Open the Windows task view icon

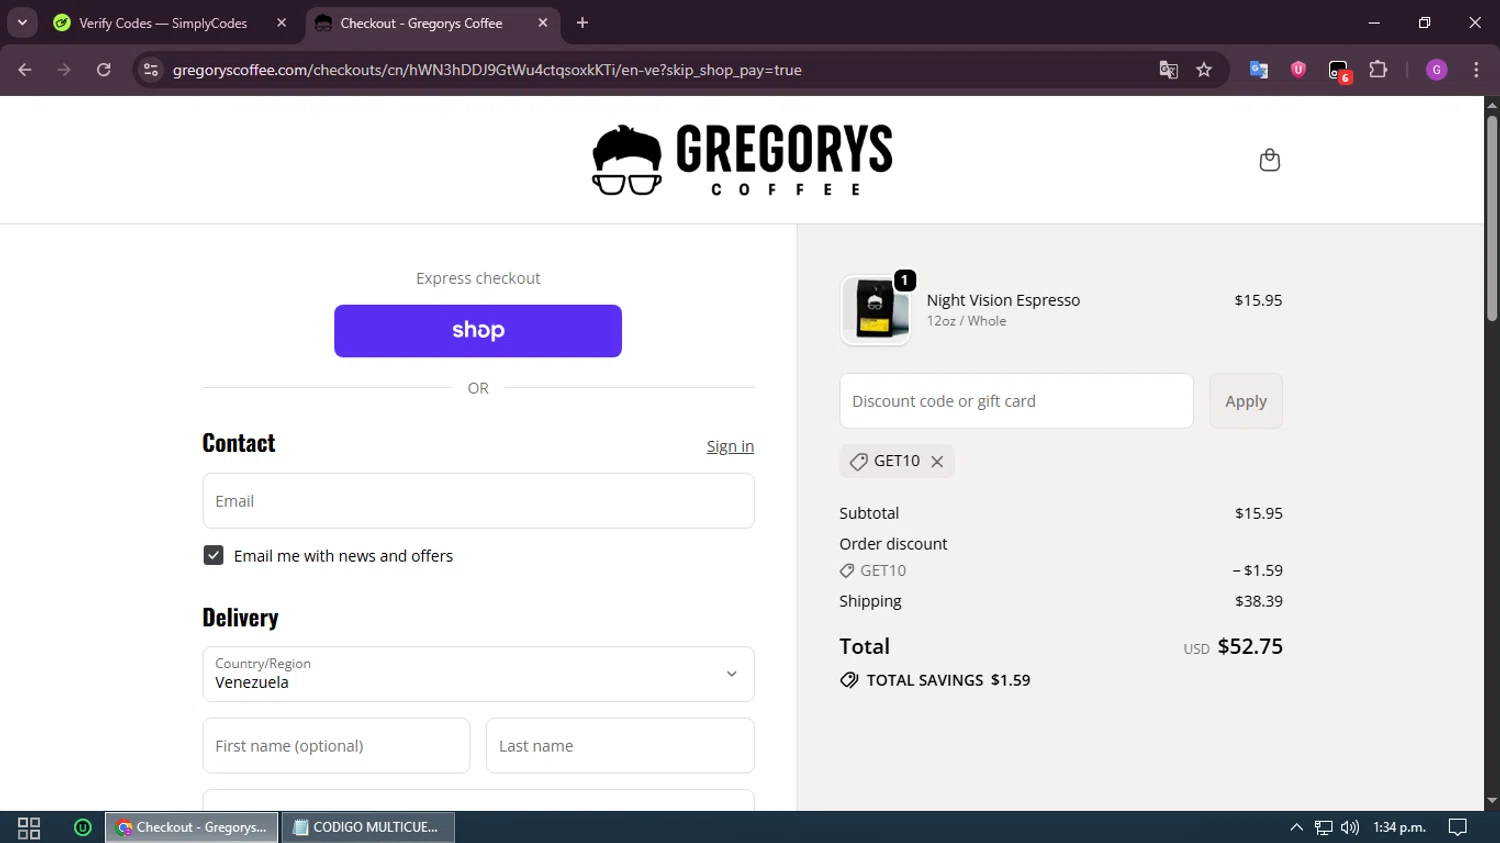(x=29, y=827)
